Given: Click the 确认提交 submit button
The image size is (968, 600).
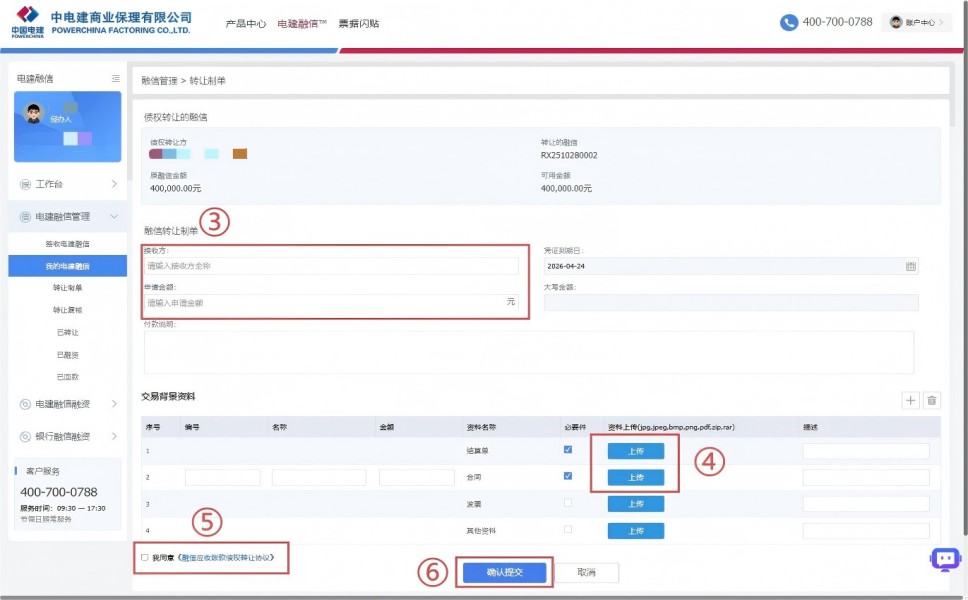Looking at the screenshot, I should 504,572.
